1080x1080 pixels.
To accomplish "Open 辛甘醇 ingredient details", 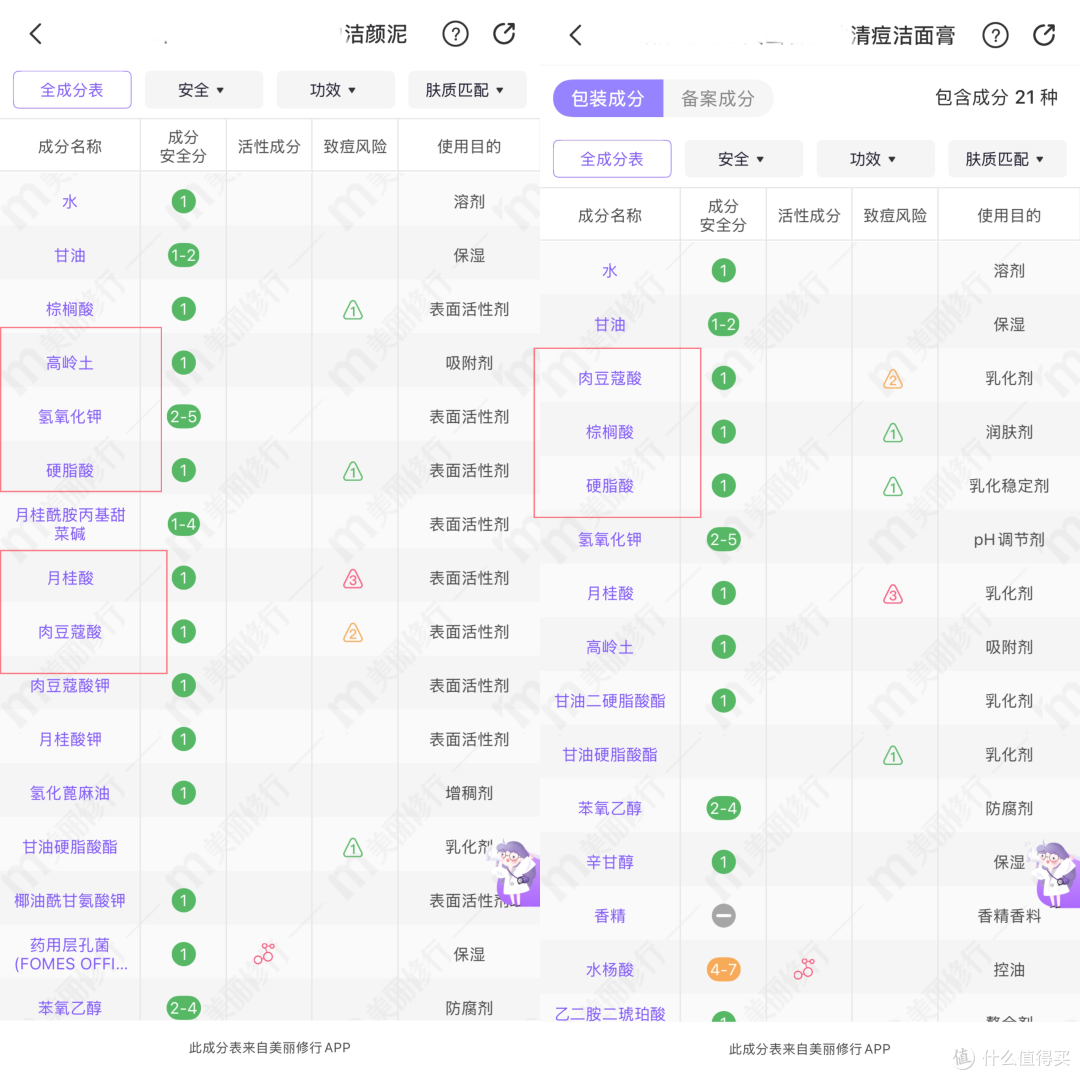I will click(610, 862).
